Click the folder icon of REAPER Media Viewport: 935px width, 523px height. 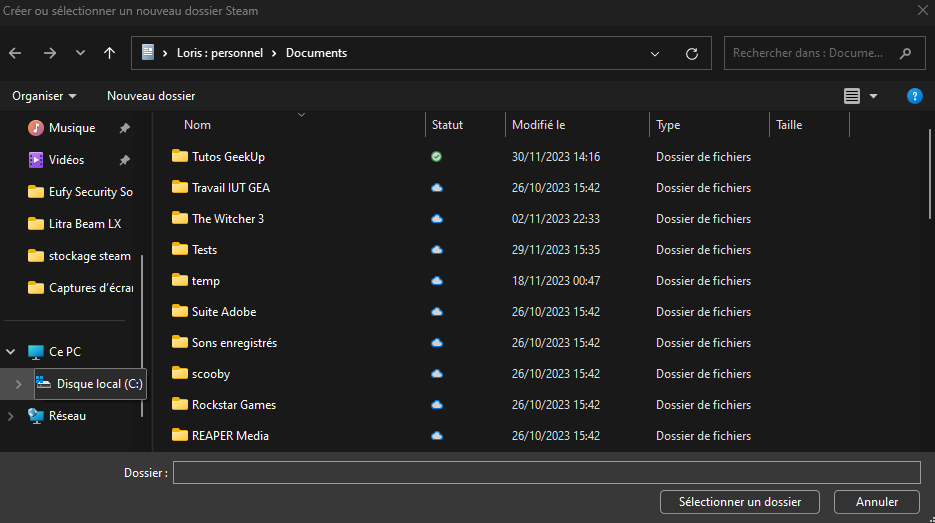[x=179, y=435]
